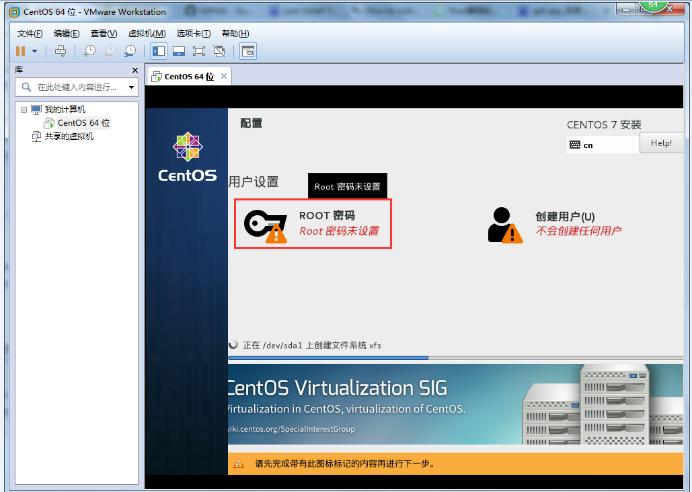Toggle the library sidebar view icon
Image resolution: width=692 pixels, height=492 pixels.
158,51
